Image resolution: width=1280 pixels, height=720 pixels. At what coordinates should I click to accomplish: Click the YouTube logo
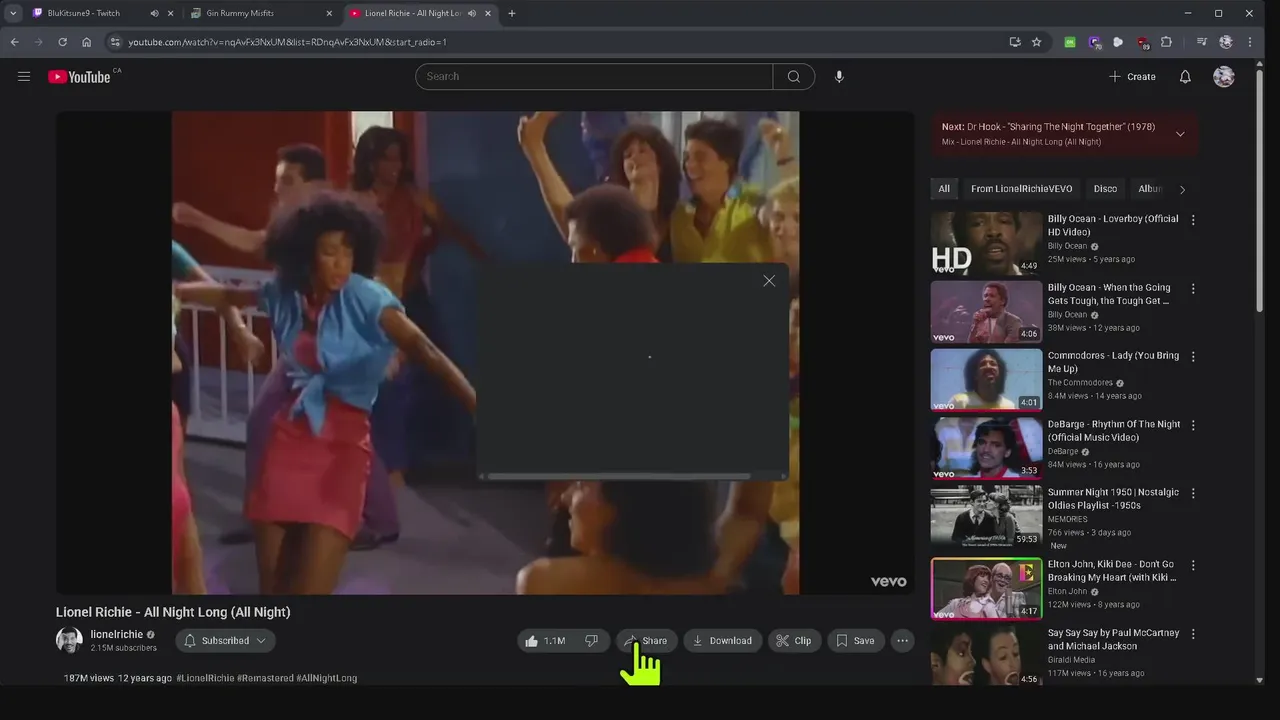[79, 77]
